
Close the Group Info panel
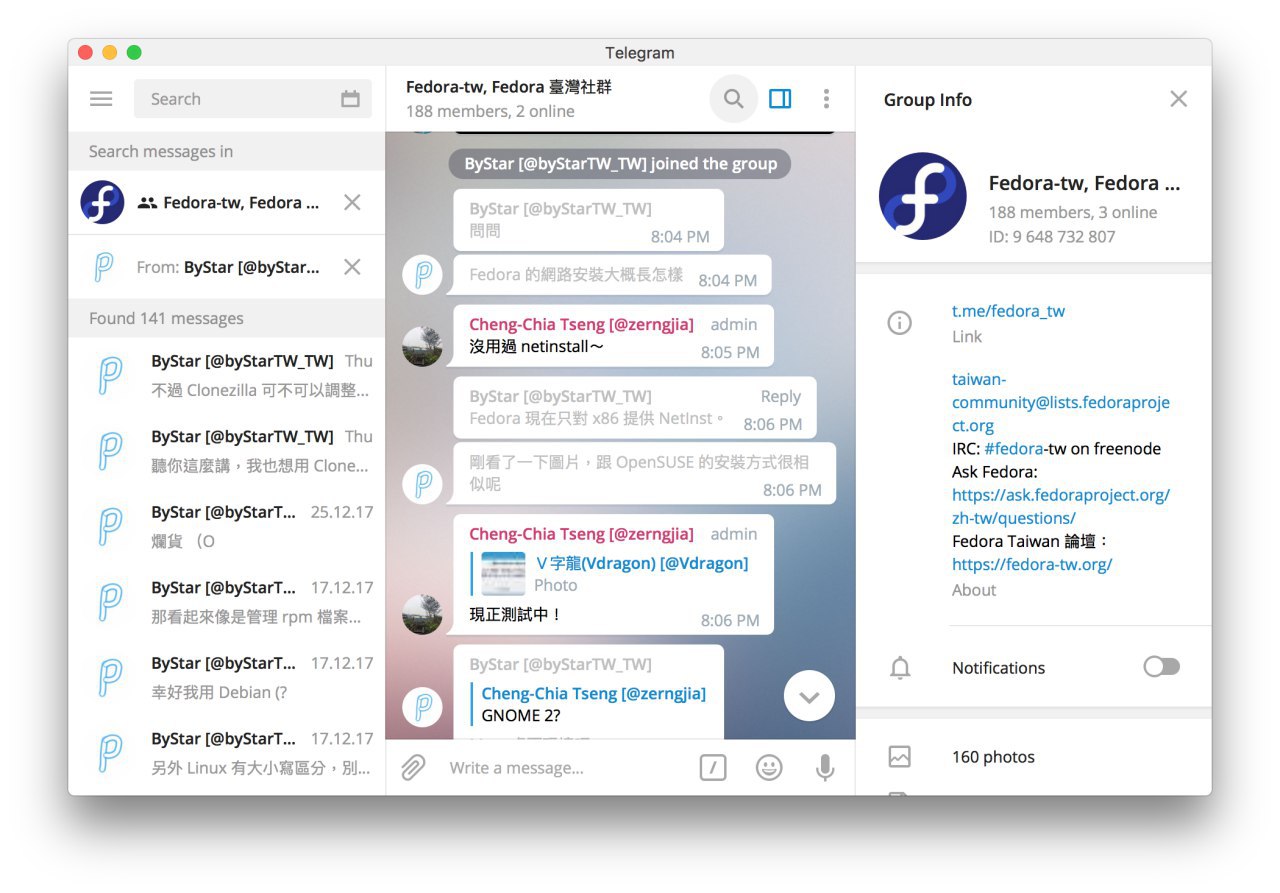point(1179,99)
